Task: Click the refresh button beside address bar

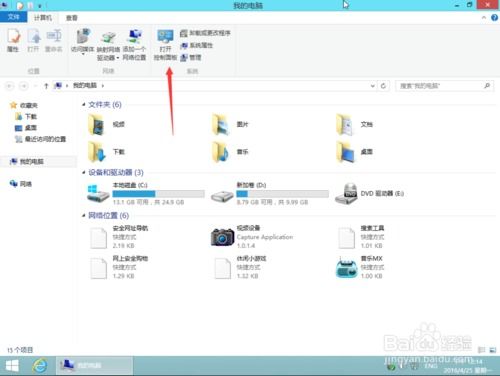Action: click(383, 86)
